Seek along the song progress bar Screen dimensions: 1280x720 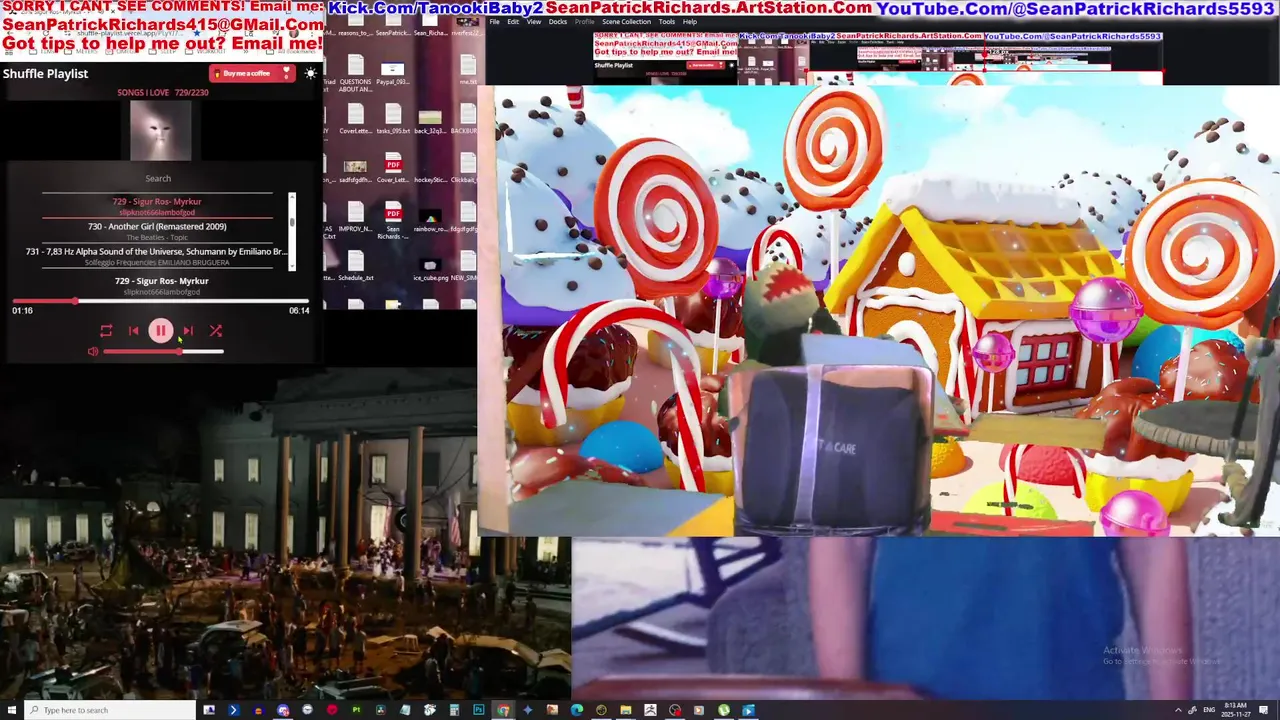(160, 301)
